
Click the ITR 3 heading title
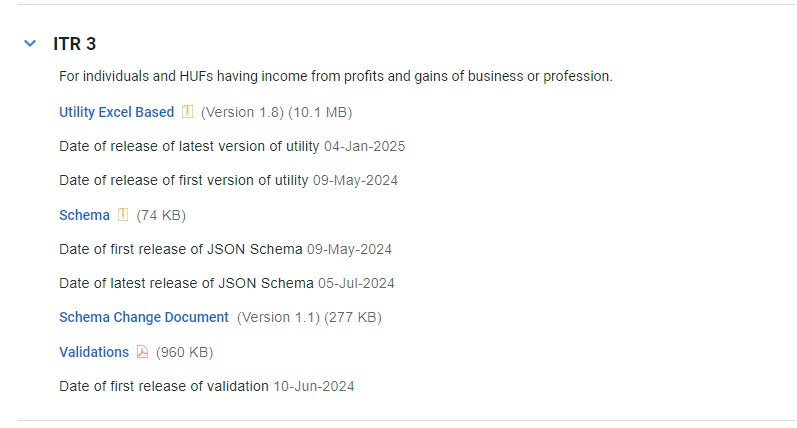[x=74, y=44]
